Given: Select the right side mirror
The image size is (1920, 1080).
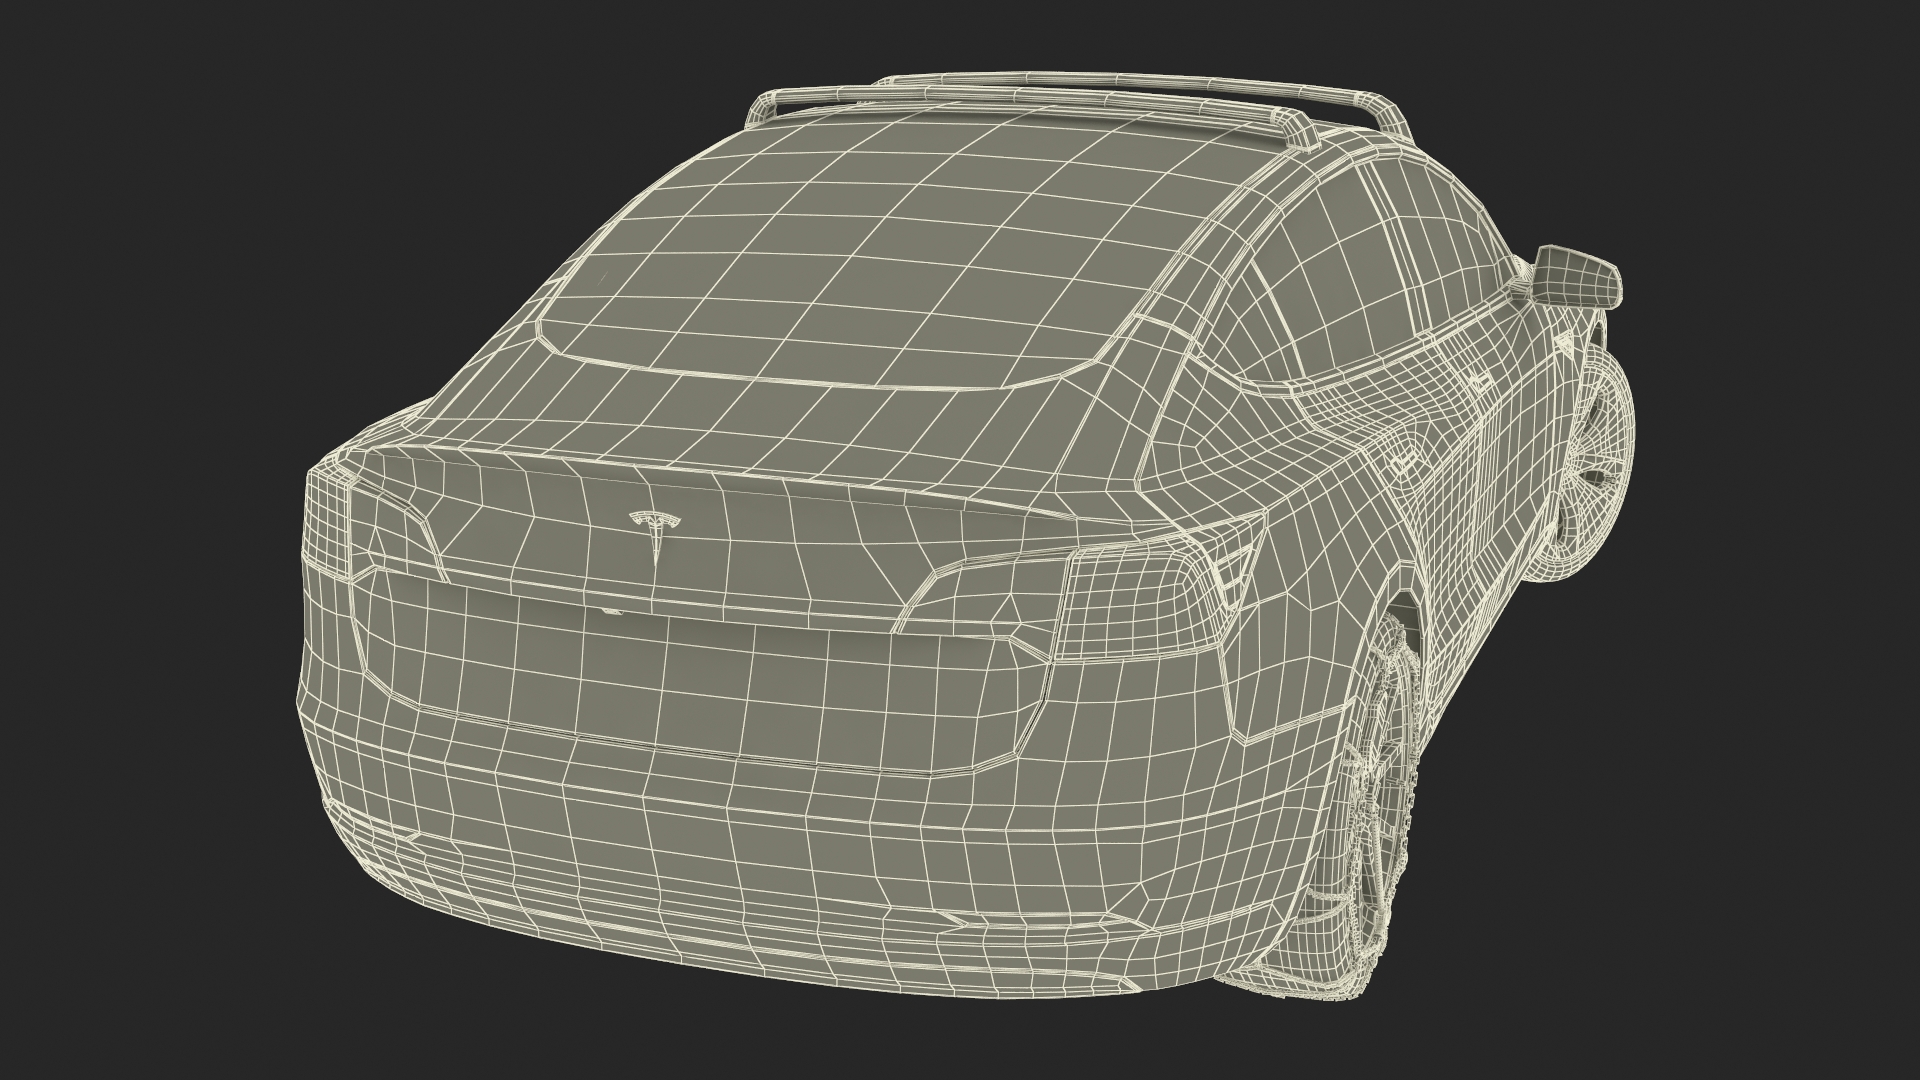Looking at the screenshot, I should point(1575,275).
